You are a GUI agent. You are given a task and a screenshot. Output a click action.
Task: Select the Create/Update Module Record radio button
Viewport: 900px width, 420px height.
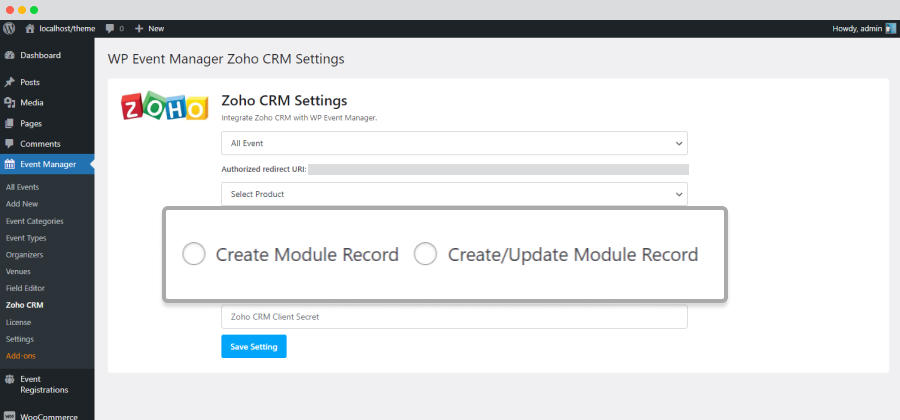425,254
